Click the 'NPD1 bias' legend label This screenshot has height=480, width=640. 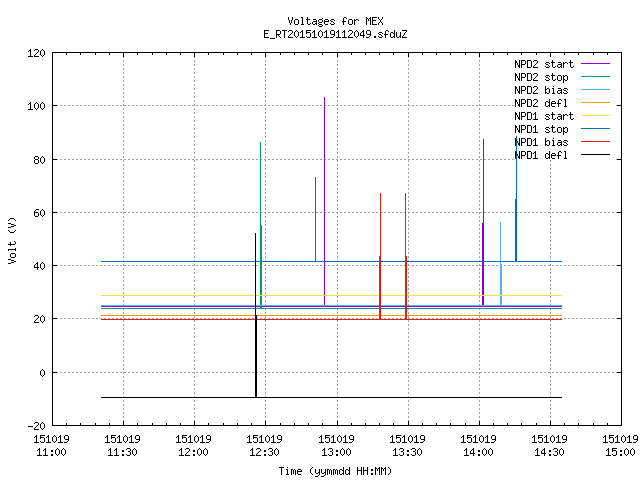541,142
